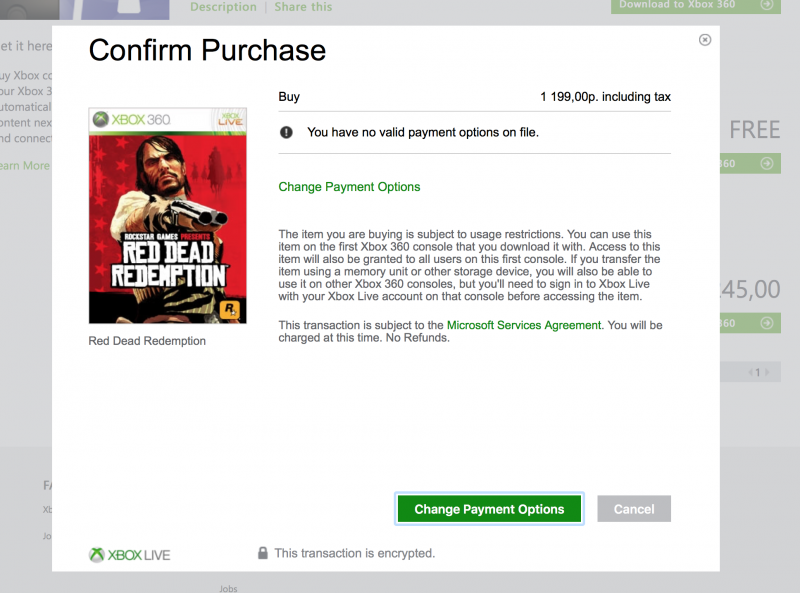
Task: Click the green Change Payment Options button
Action: click(x=489, y=509)
